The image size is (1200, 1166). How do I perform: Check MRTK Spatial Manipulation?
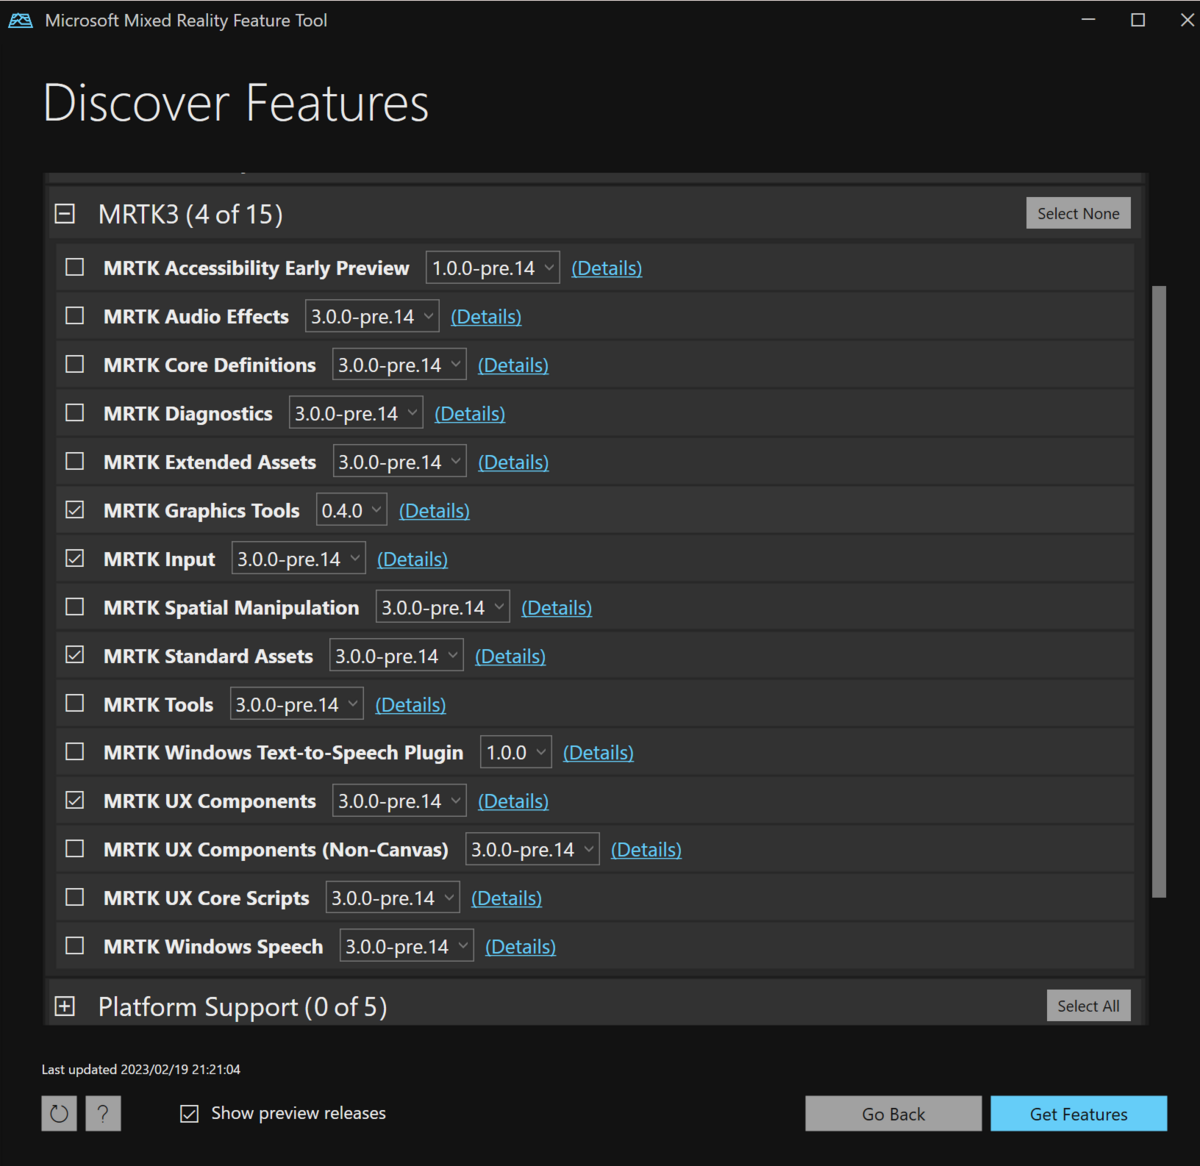pos(75,607)
